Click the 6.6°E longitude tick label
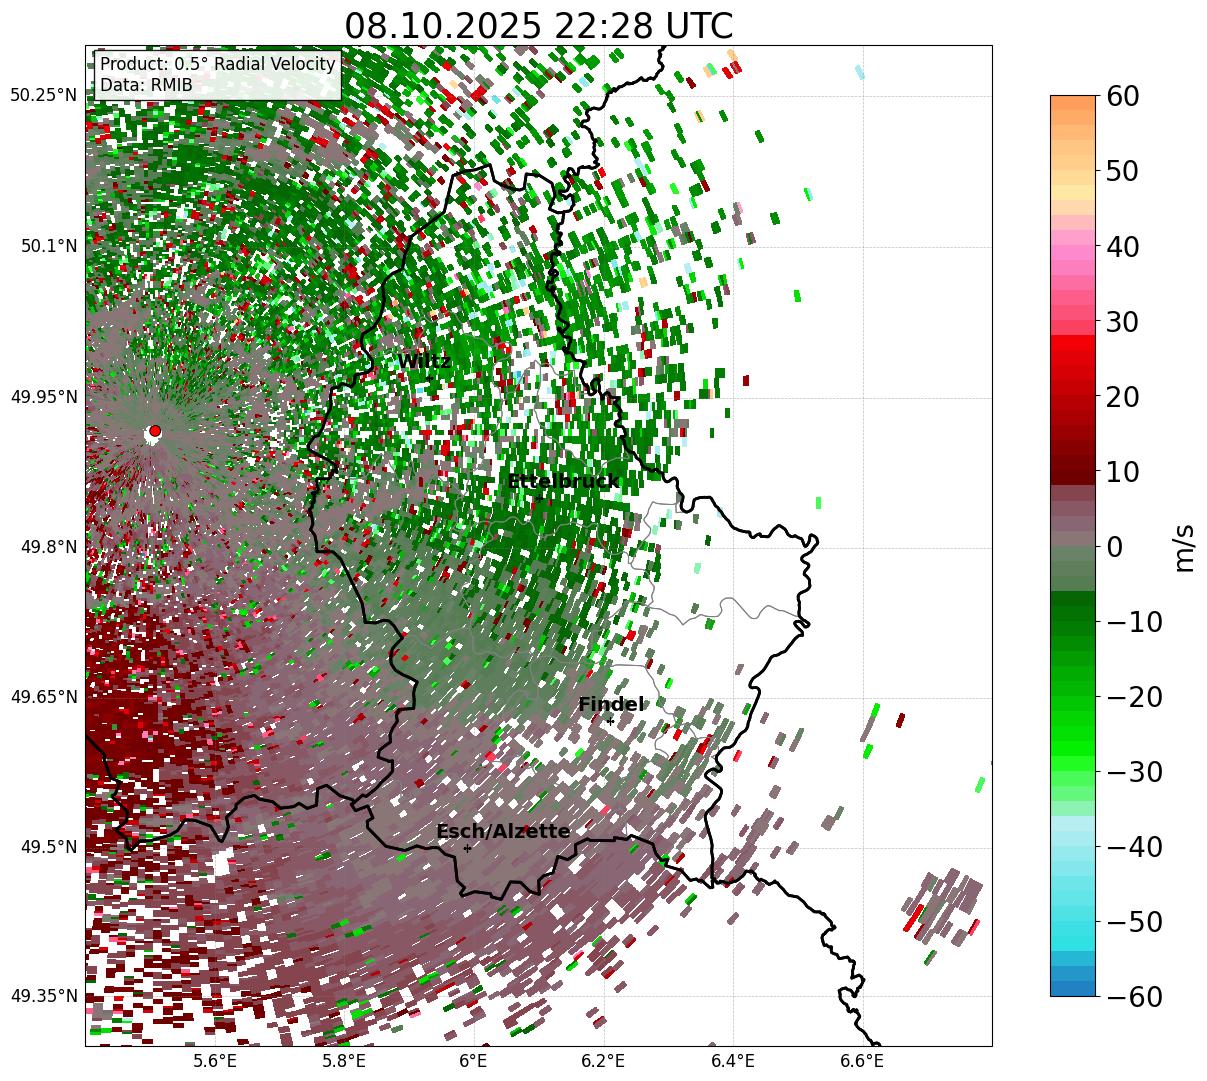The image size is (1207, 1081). point(862,1062)
